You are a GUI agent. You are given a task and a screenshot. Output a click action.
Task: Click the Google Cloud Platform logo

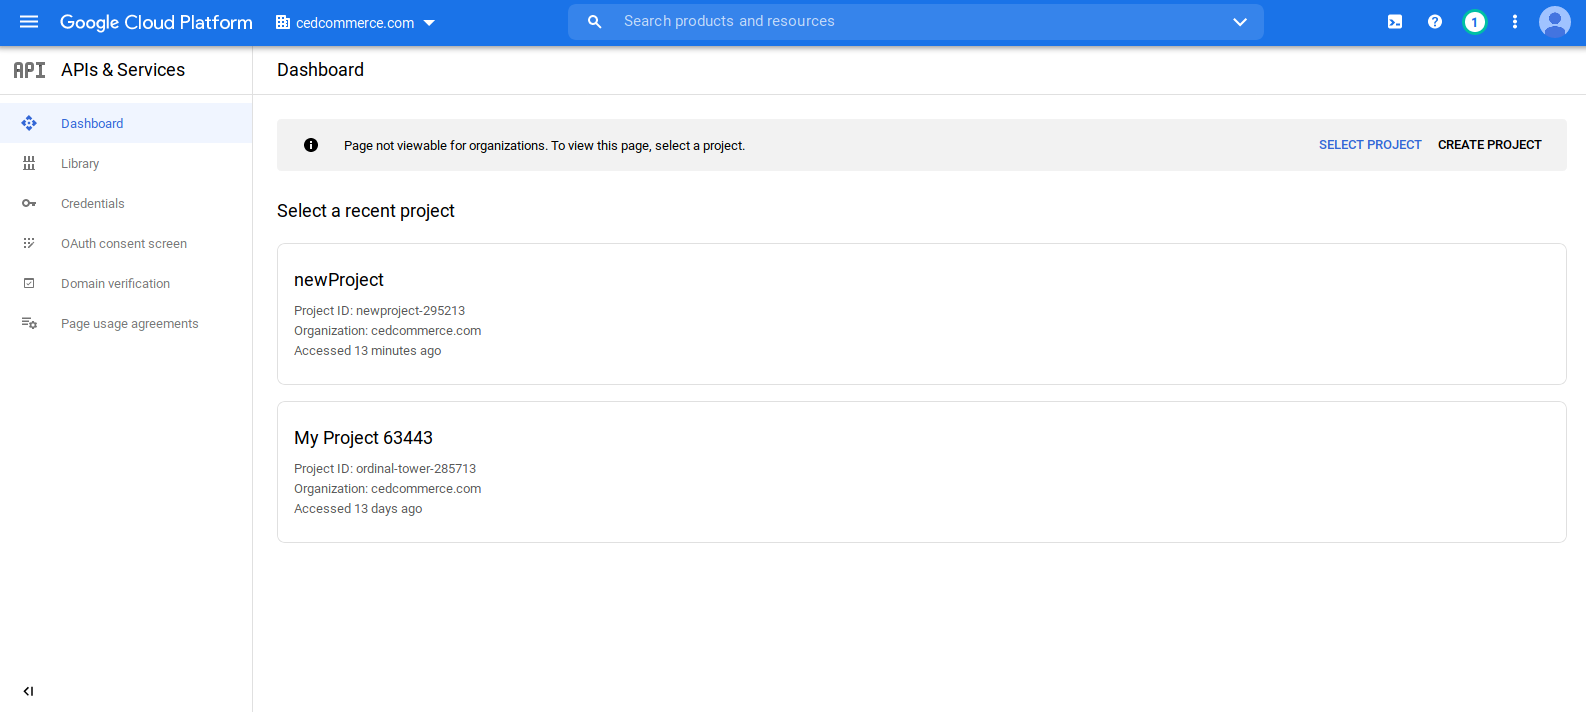click(156, 22)
